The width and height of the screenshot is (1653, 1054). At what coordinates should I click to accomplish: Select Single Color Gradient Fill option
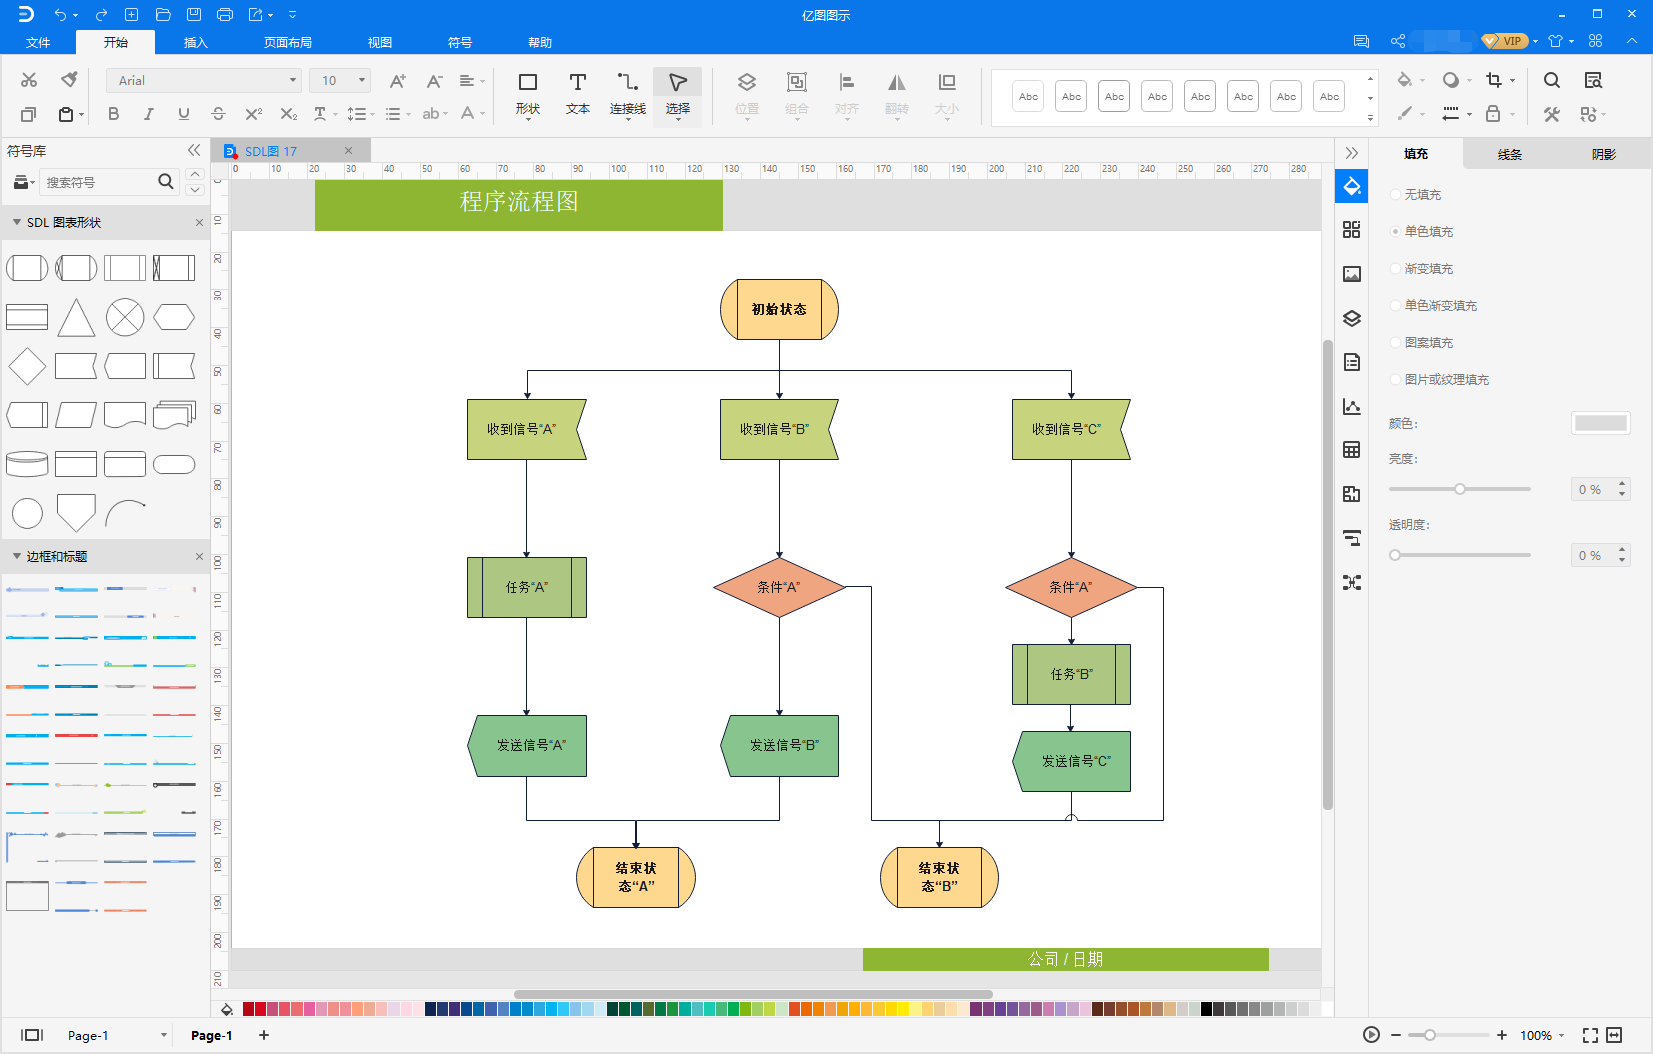pos(1395,305)
